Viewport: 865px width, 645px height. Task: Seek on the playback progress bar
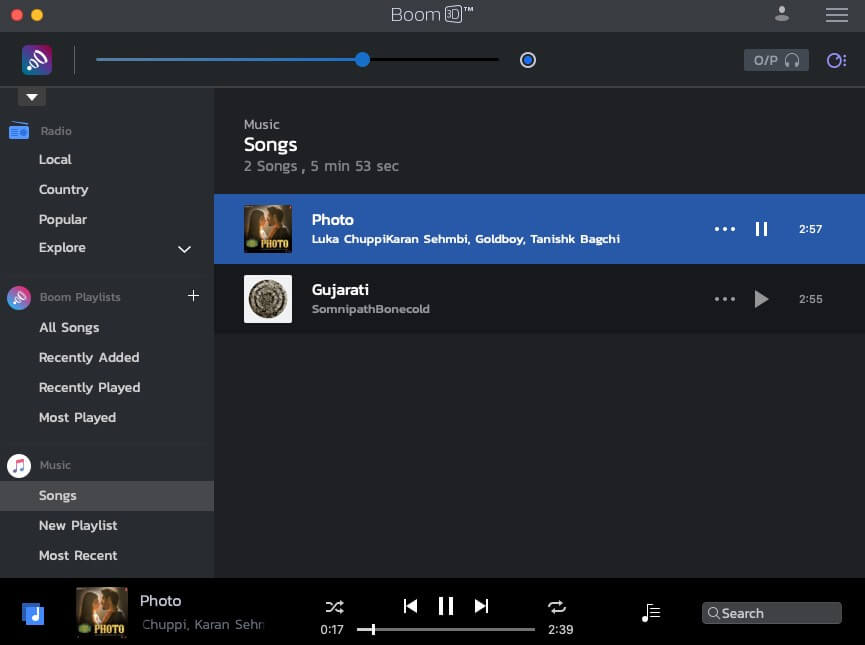(x=446, y=629)
